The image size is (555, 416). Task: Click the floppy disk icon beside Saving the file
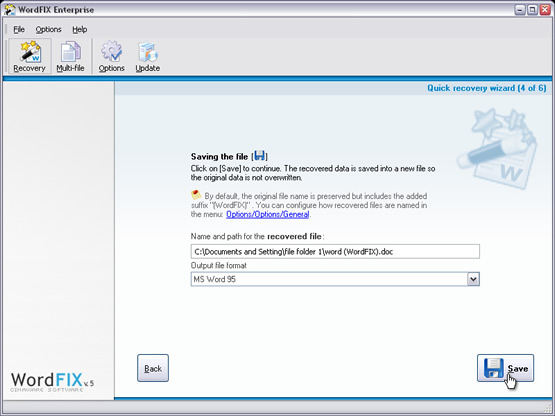coord(259,155)
